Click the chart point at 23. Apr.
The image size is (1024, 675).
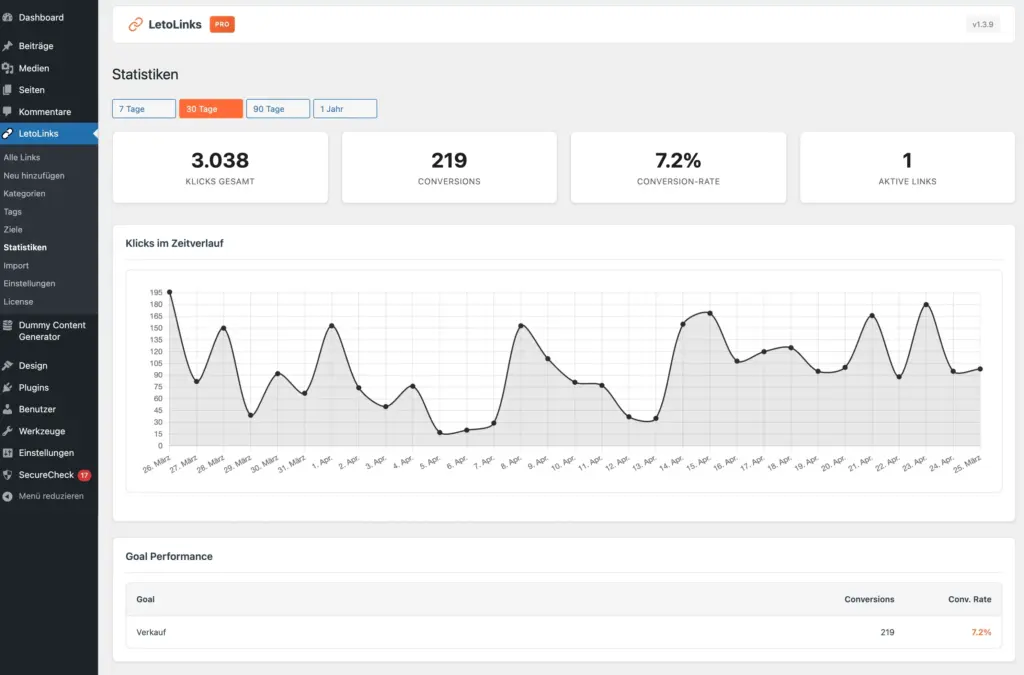coord(926,304)
